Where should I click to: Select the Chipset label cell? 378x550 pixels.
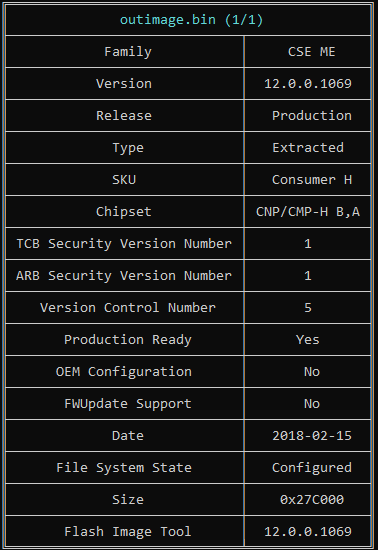(x=124, y=212)
